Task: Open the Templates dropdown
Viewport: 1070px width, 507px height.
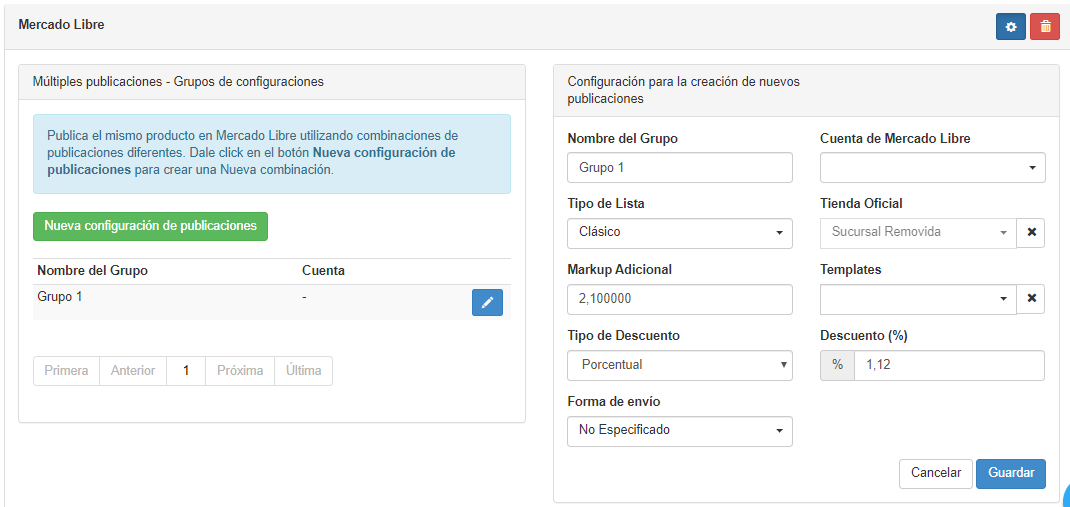Action: click(918, 299)
